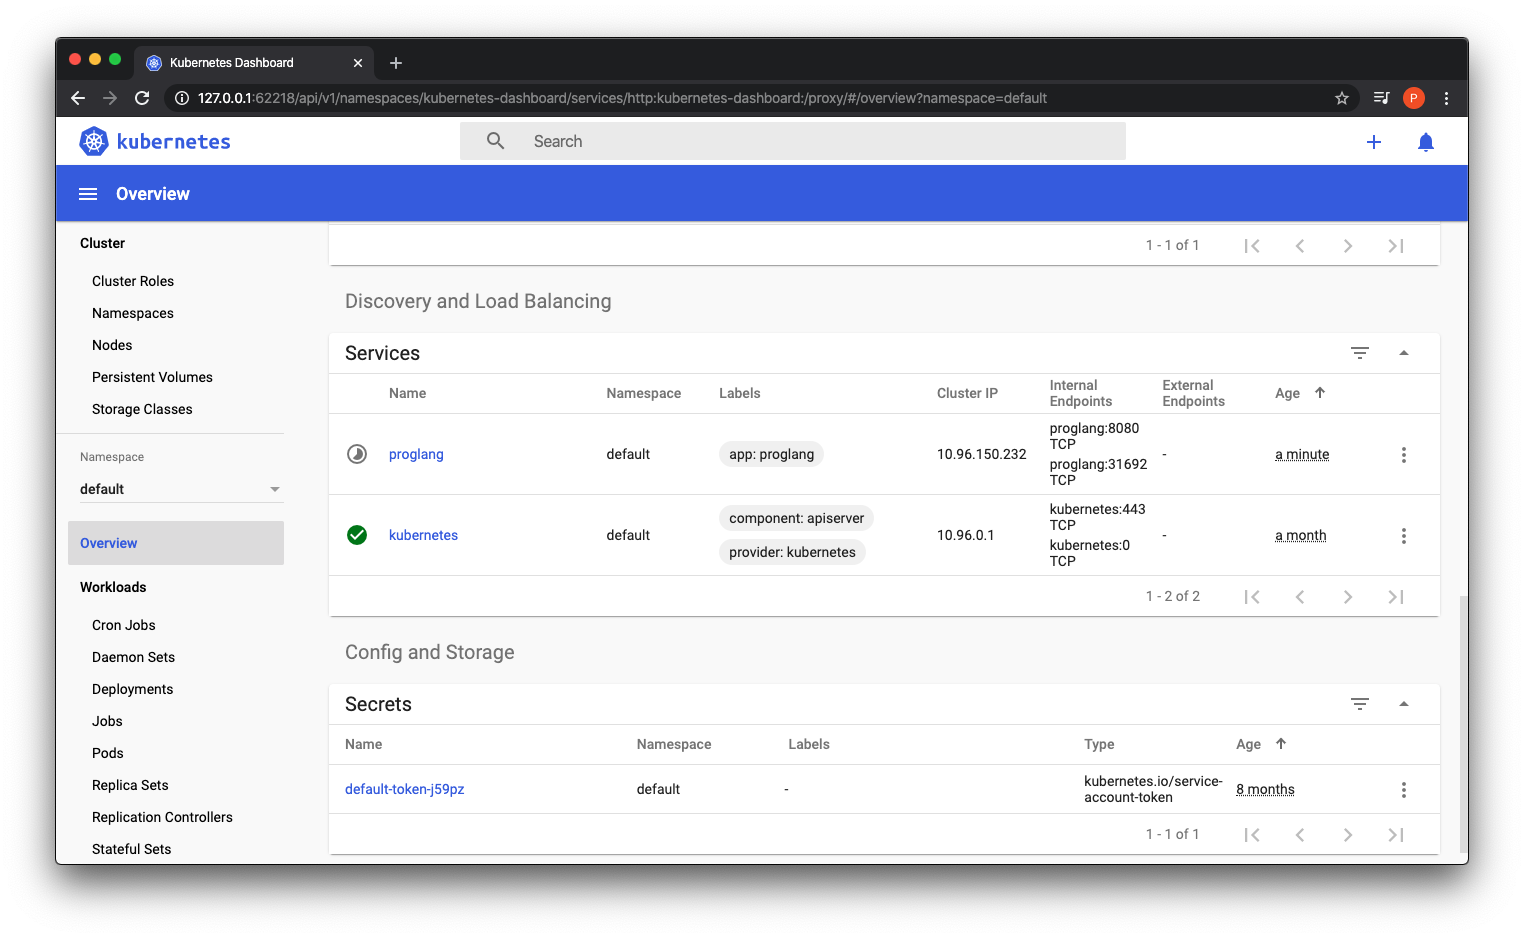Click the Kubernetes logo icon

point(93,141)
